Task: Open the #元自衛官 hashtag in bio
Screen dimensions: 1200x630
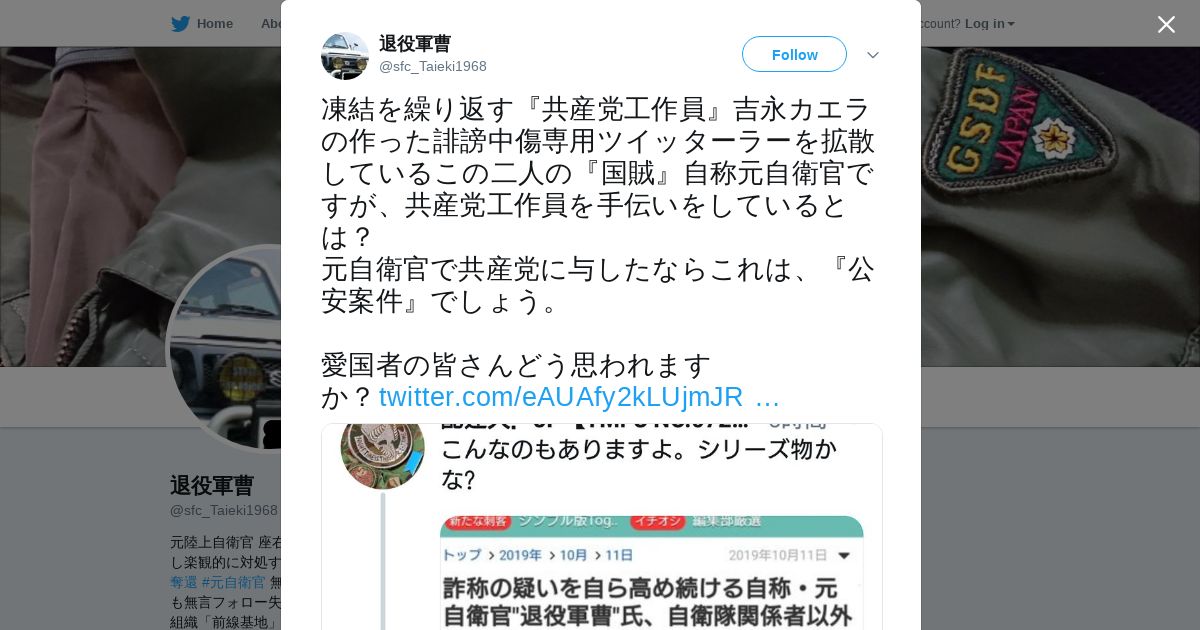Action: [x=234, y=582]
